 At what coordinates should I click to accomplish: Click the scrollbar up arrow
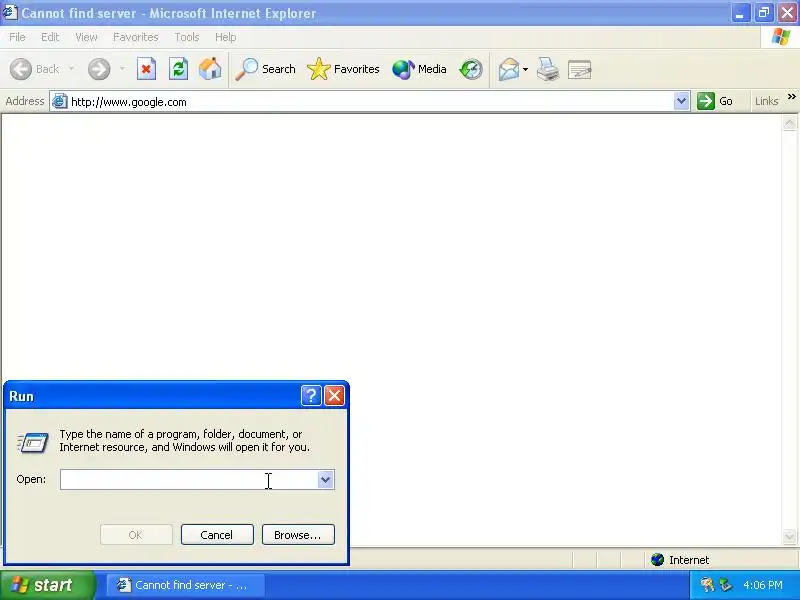click(x=789, y=123)
